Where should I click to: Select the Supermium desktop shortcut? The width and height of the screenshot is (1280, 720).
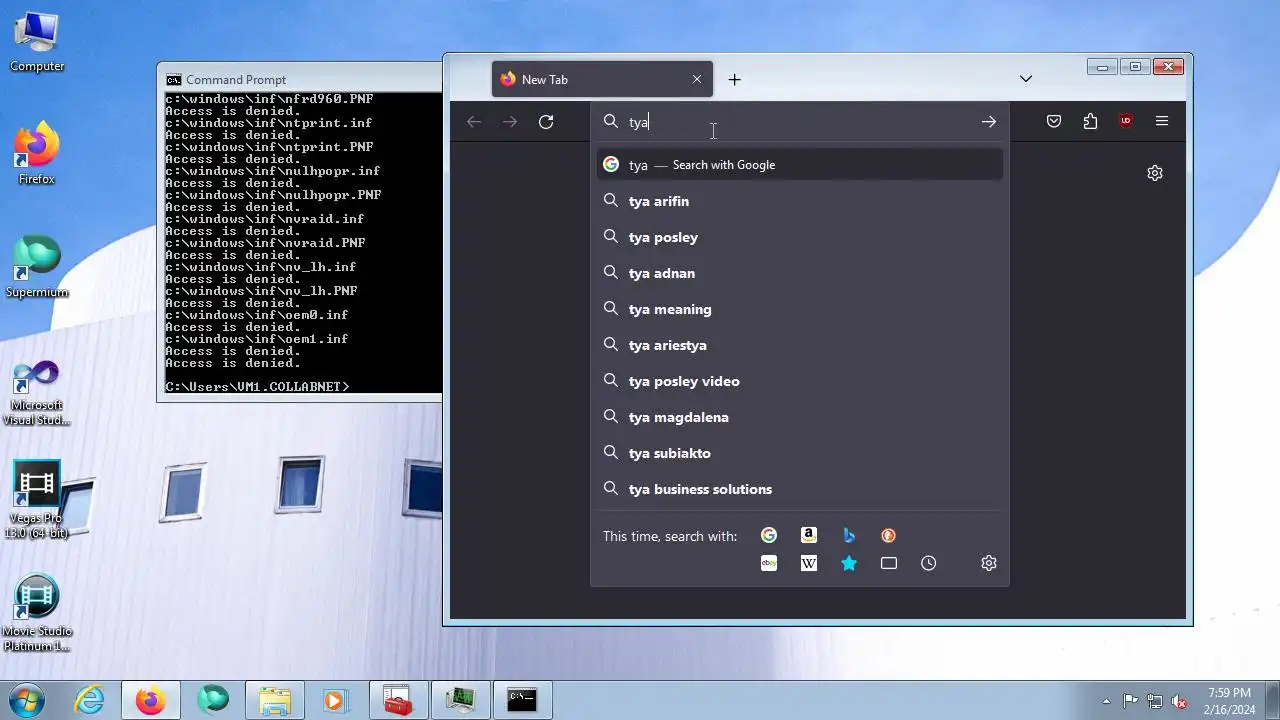(37, 266)
